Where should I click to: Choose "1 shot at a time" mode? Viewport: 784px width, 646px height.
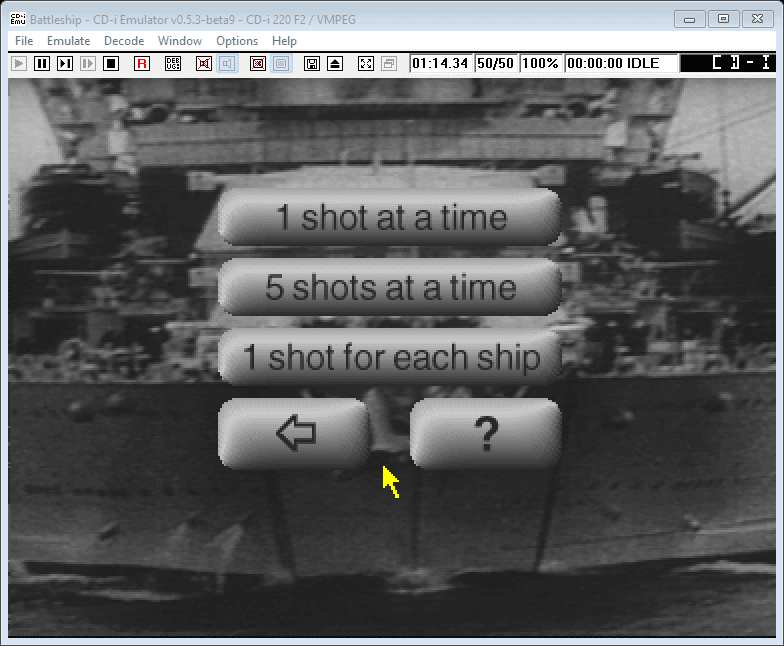390,218
